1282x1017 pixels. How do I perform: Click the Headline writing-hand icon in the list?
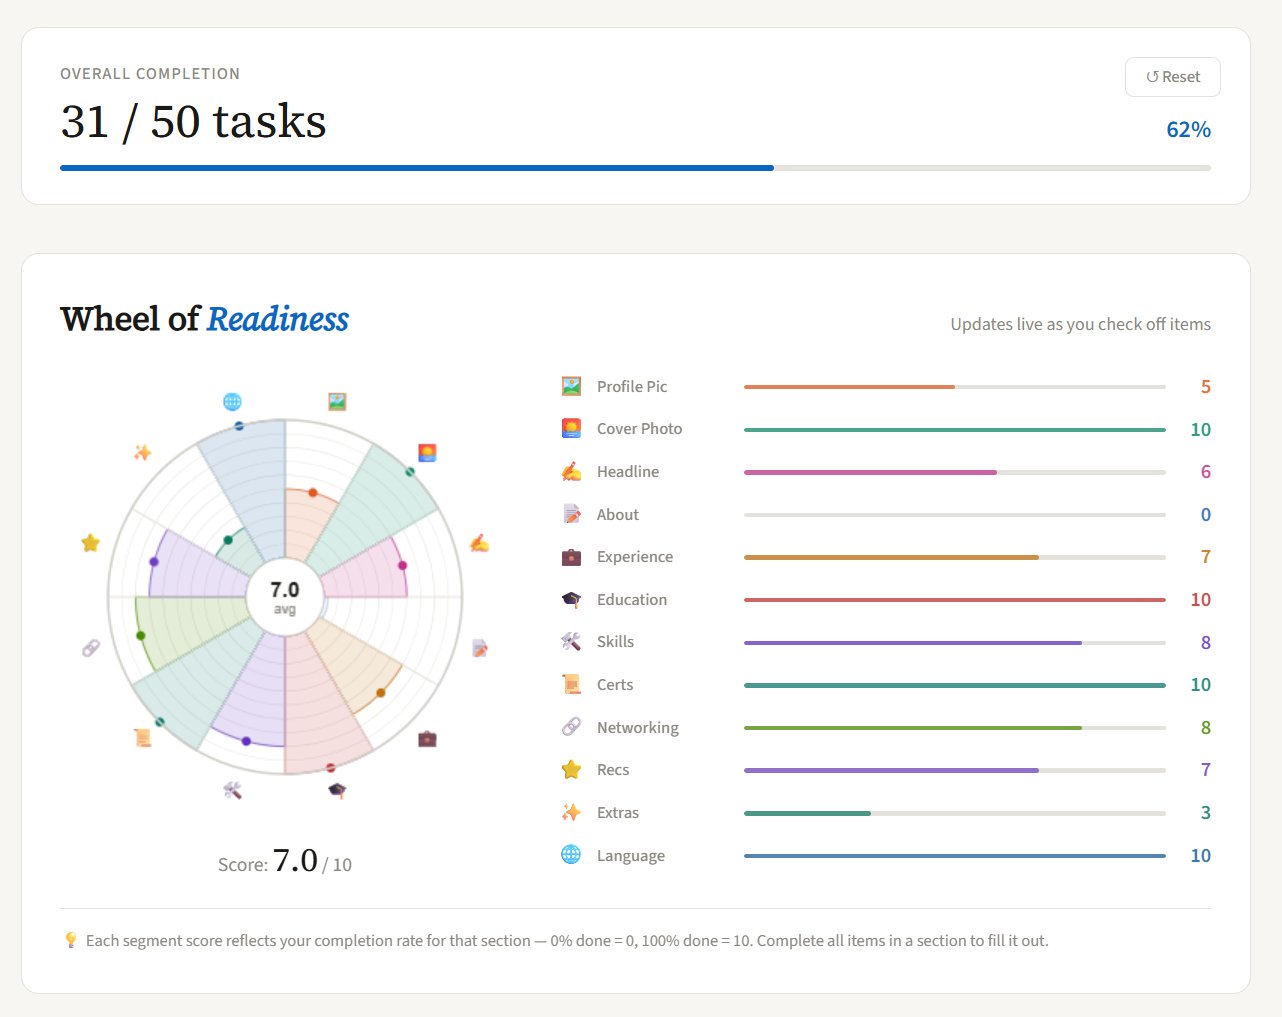coord(571,471)
